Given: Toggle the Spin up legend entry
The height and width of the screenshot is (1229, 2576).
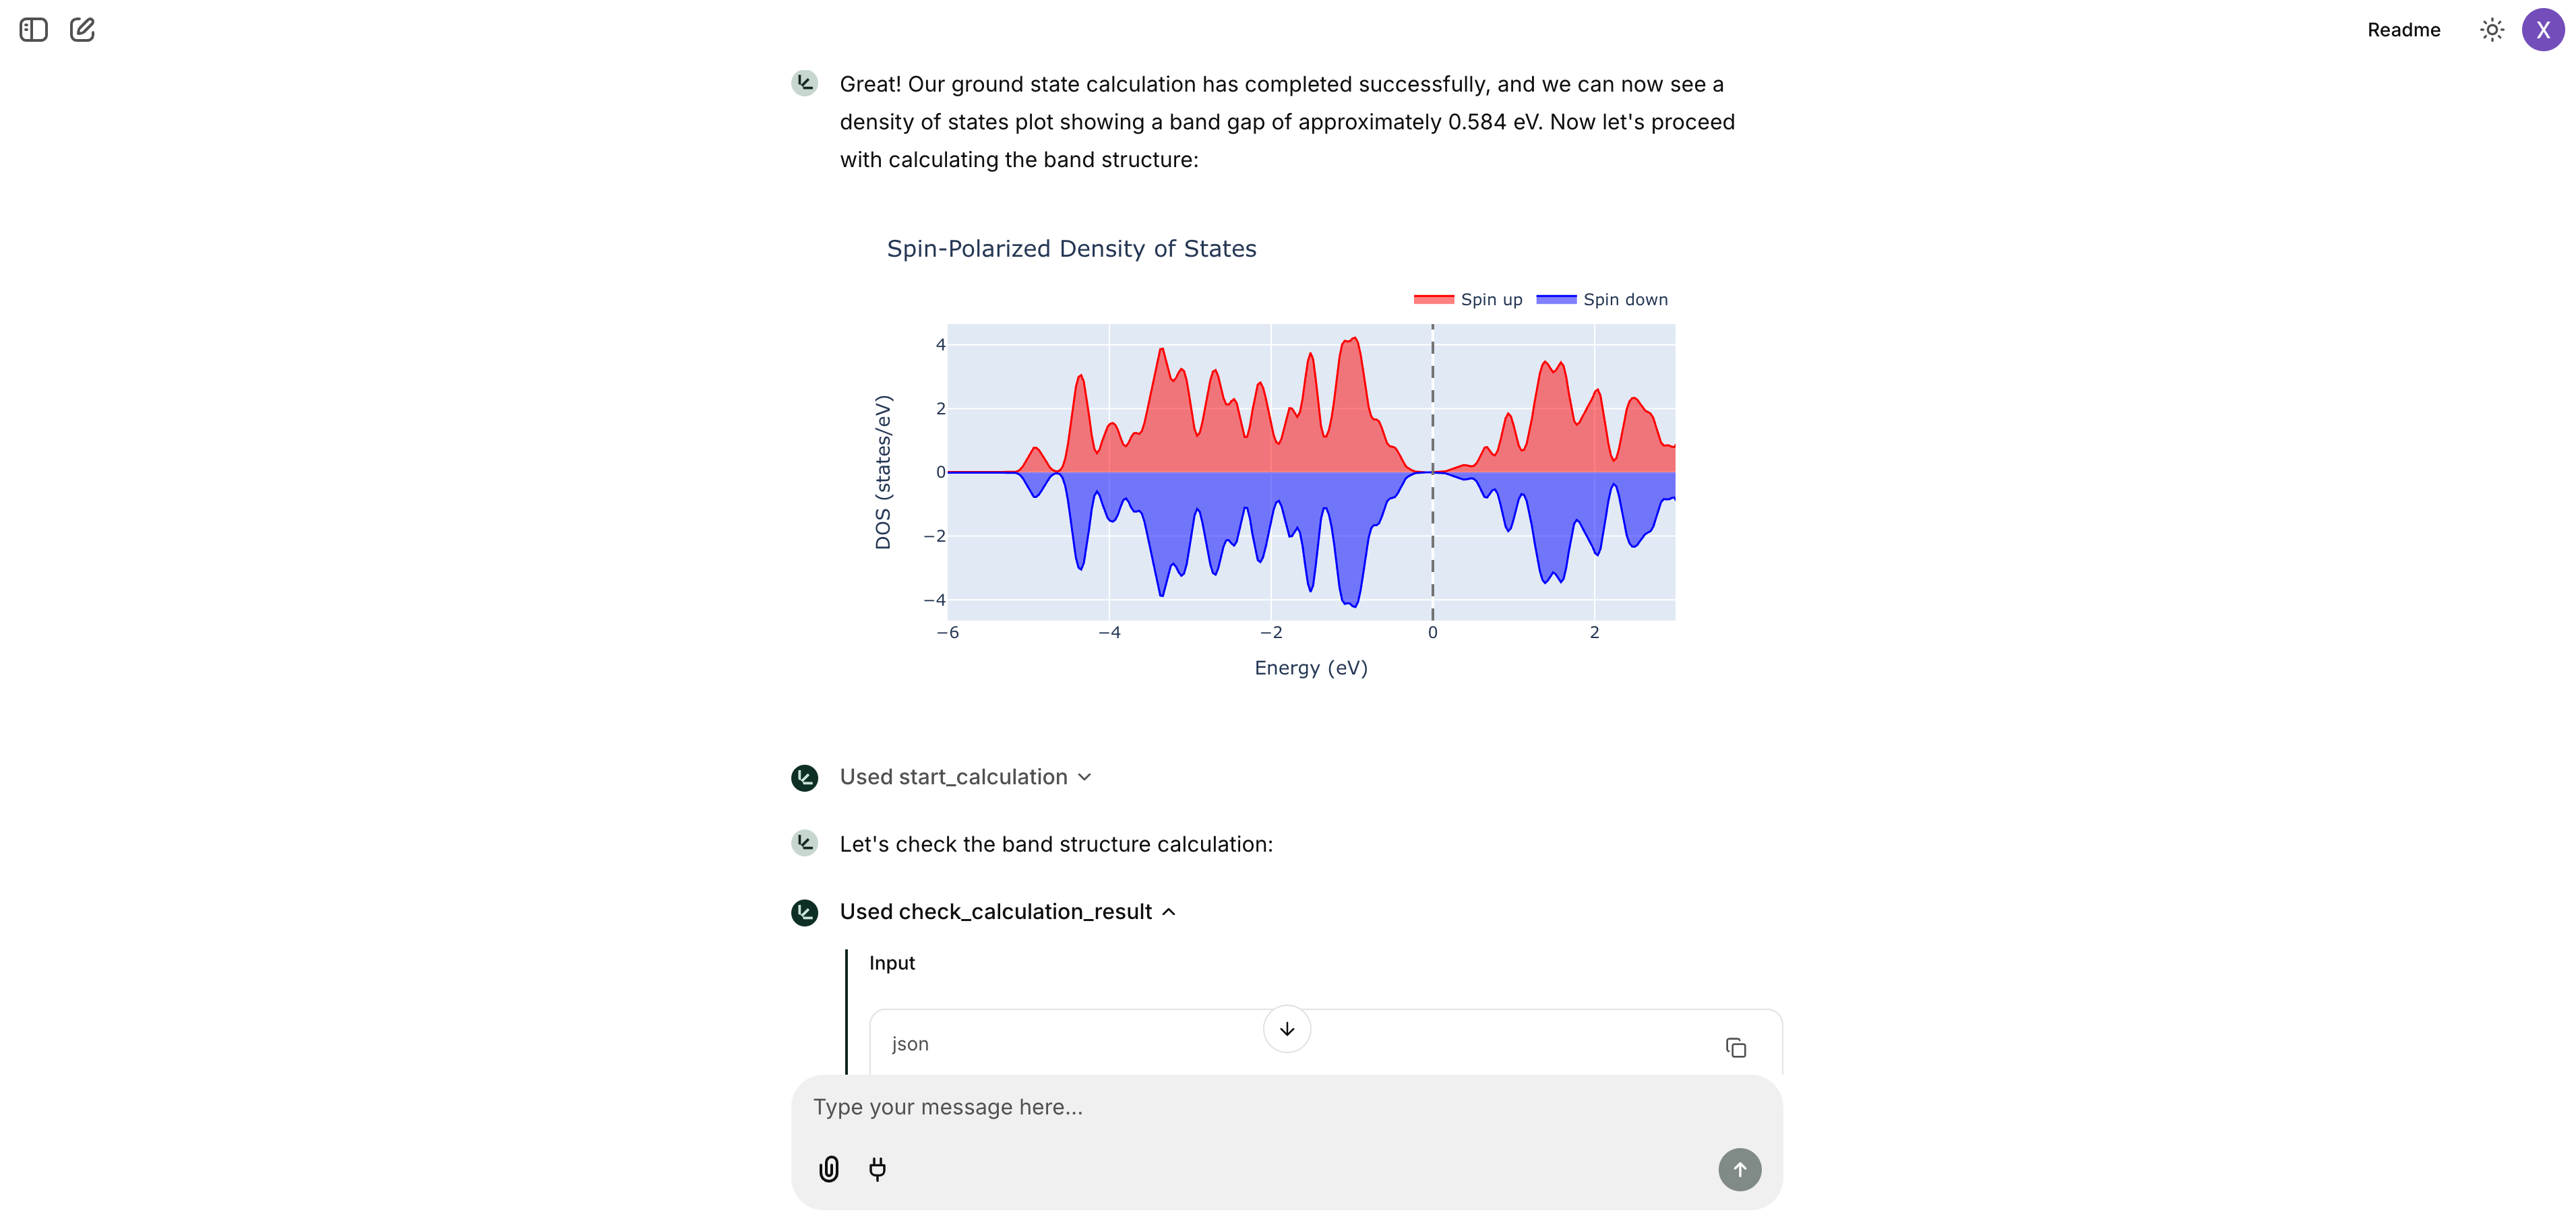Looking at the screenshot, I should (1468, 299).
